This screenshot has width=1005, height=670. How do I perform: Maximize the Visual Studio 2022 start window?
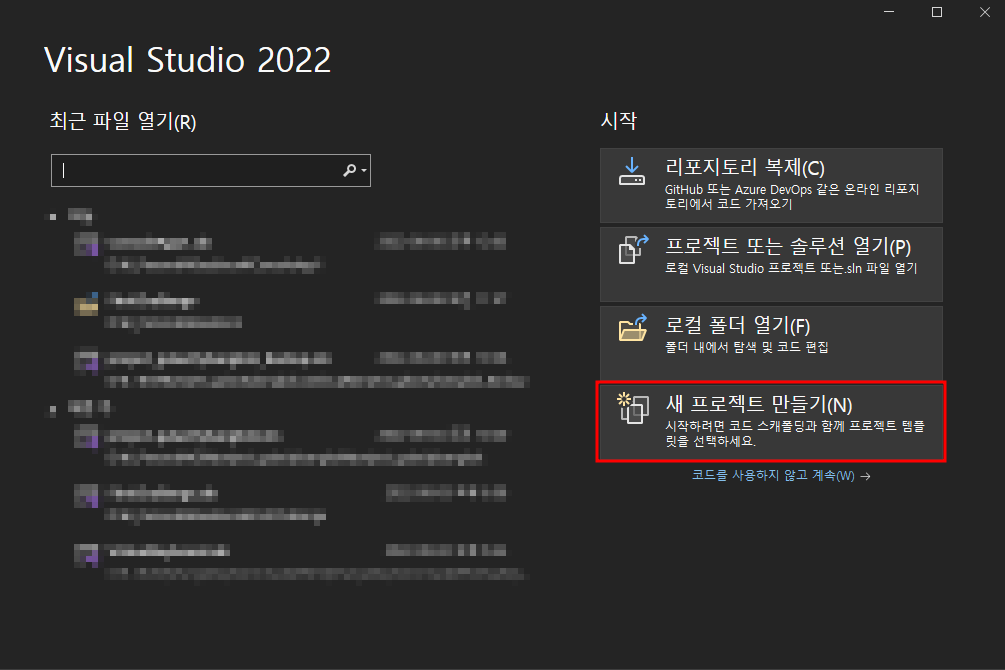[x=936, y=12]
